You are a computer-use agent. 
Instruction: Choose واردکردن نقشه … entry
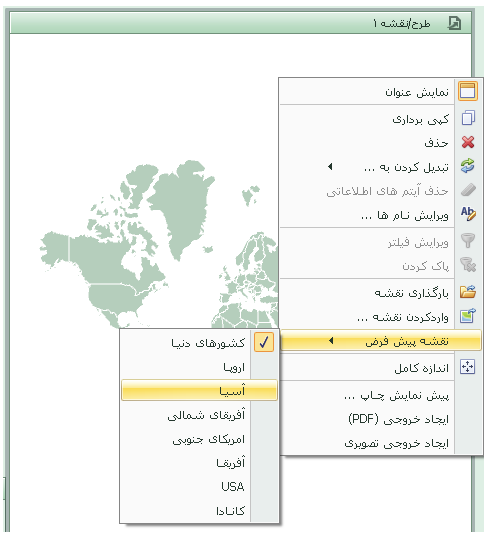380,317
